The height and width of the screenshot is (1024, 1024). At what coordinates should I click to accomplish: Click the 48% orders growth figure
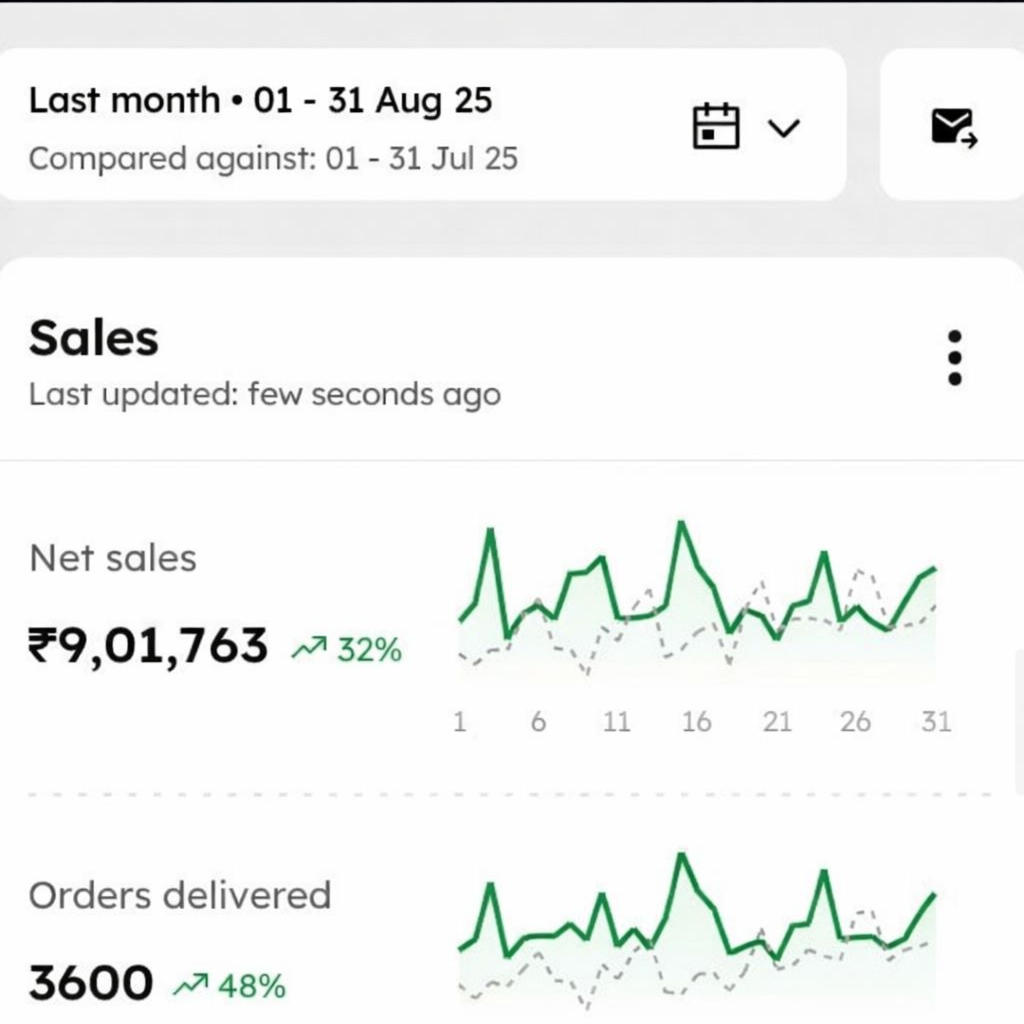[x=251, y=987]
